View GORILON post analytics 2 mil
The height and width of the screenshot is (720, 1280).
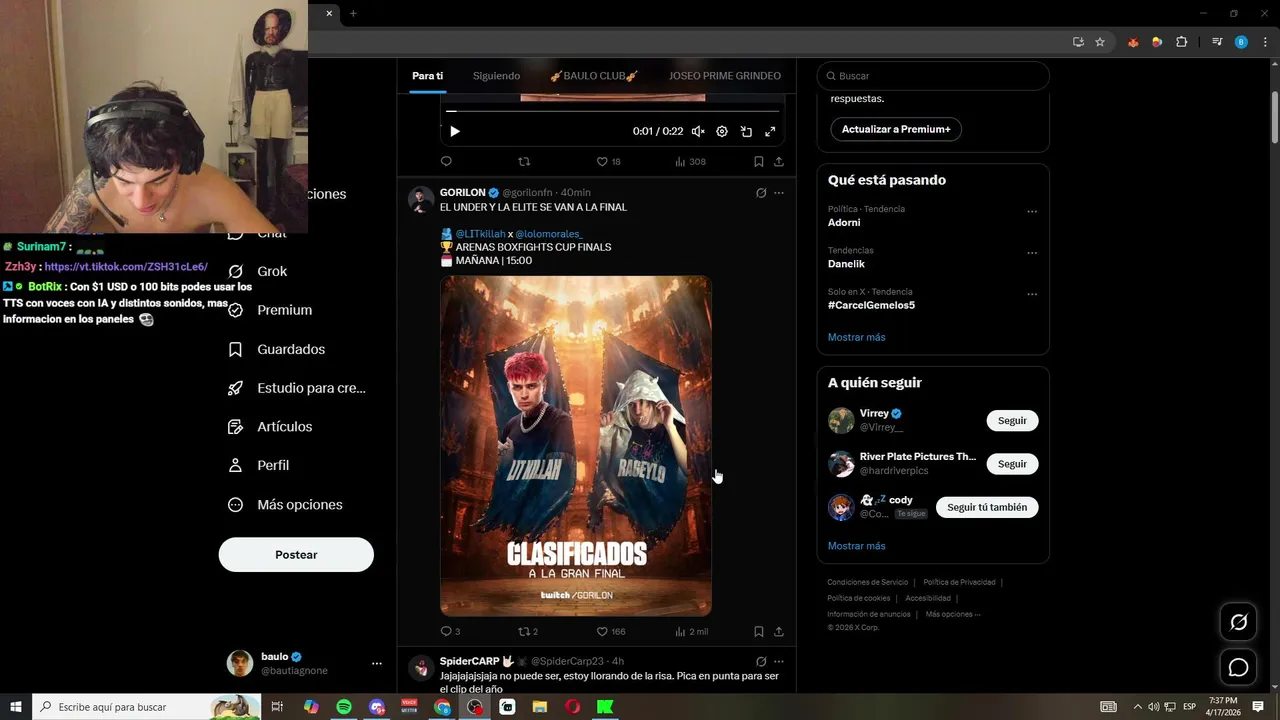point(691,631)
